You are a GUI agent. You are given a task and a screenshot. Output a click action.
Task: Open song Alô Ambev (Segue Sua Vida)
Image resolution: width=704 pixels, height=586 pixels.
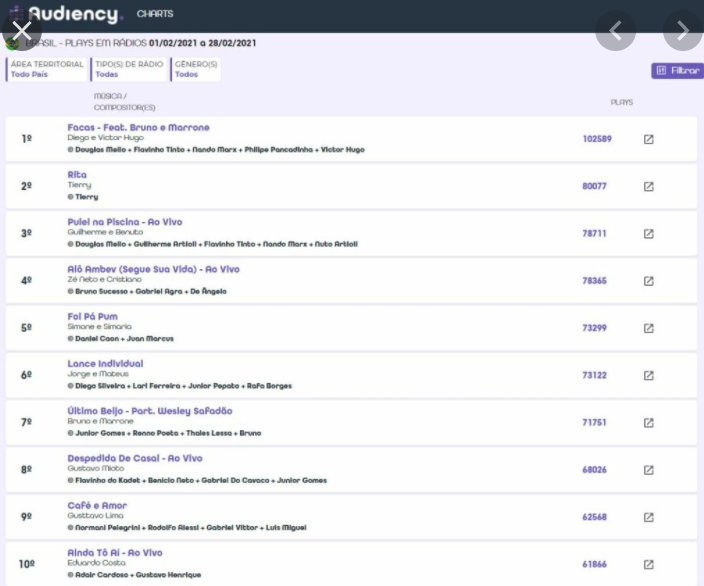point(154,269)
